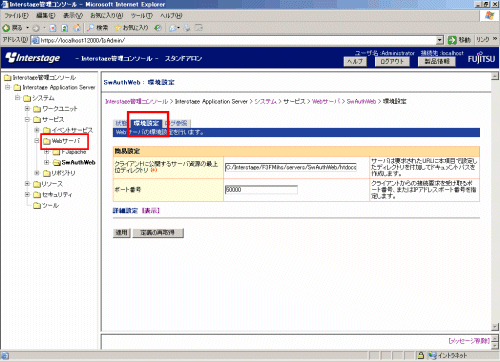Expand the ワークユニット tree node
This screenshot has height=362, width=500.
[27, 109]
